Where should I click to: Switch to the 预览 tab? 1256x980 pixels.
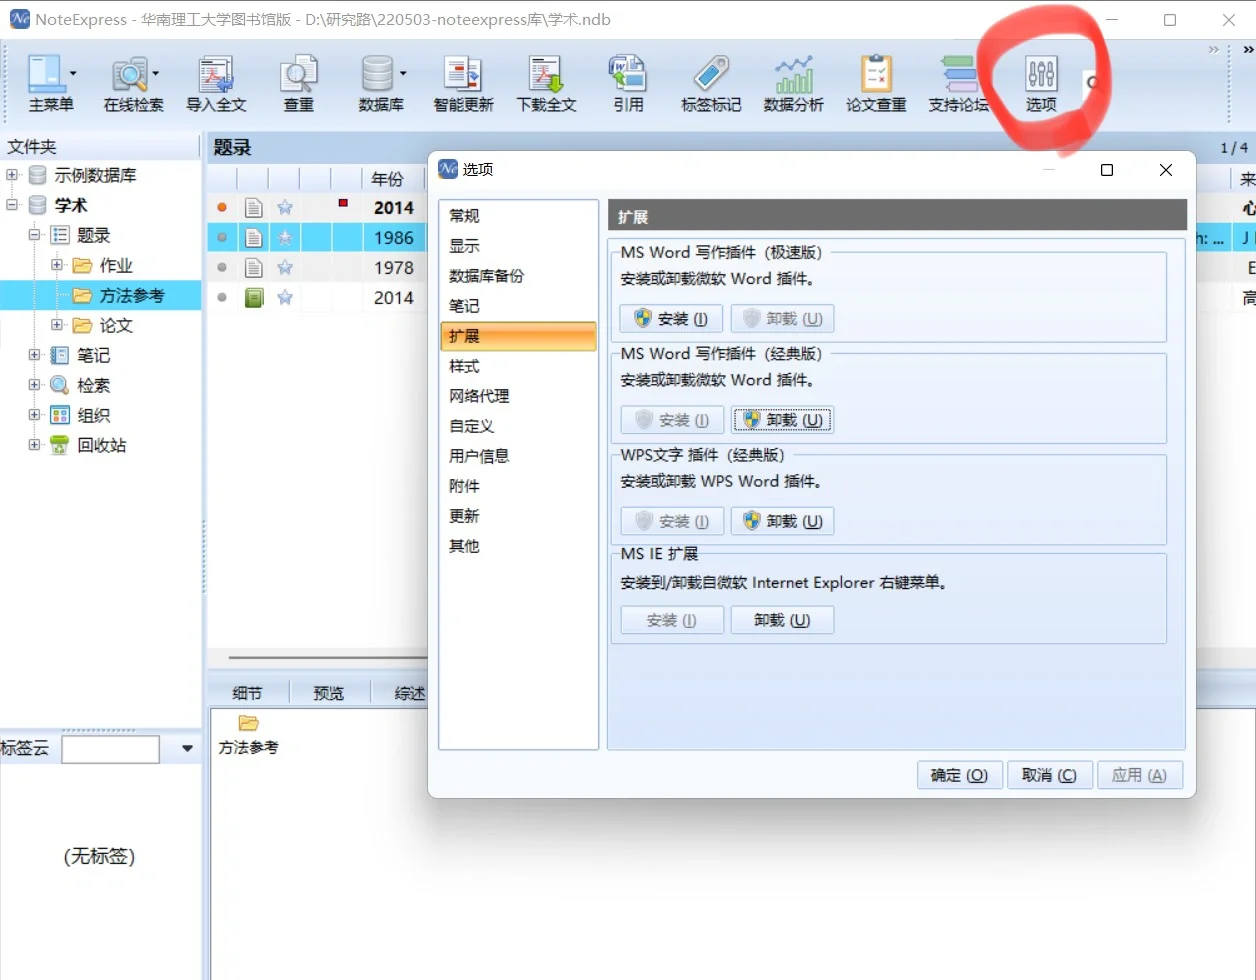pyautogui.click(x=328, y=693)
